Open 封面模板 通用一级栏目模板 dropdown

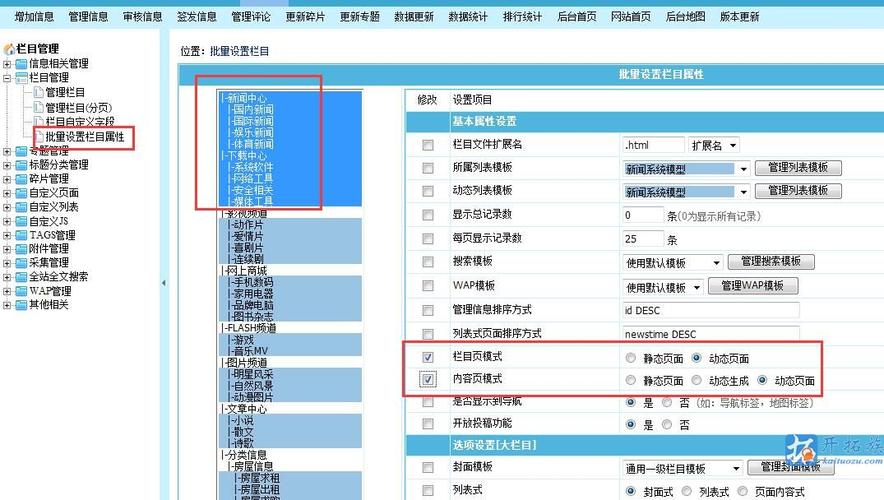point(683,468)
